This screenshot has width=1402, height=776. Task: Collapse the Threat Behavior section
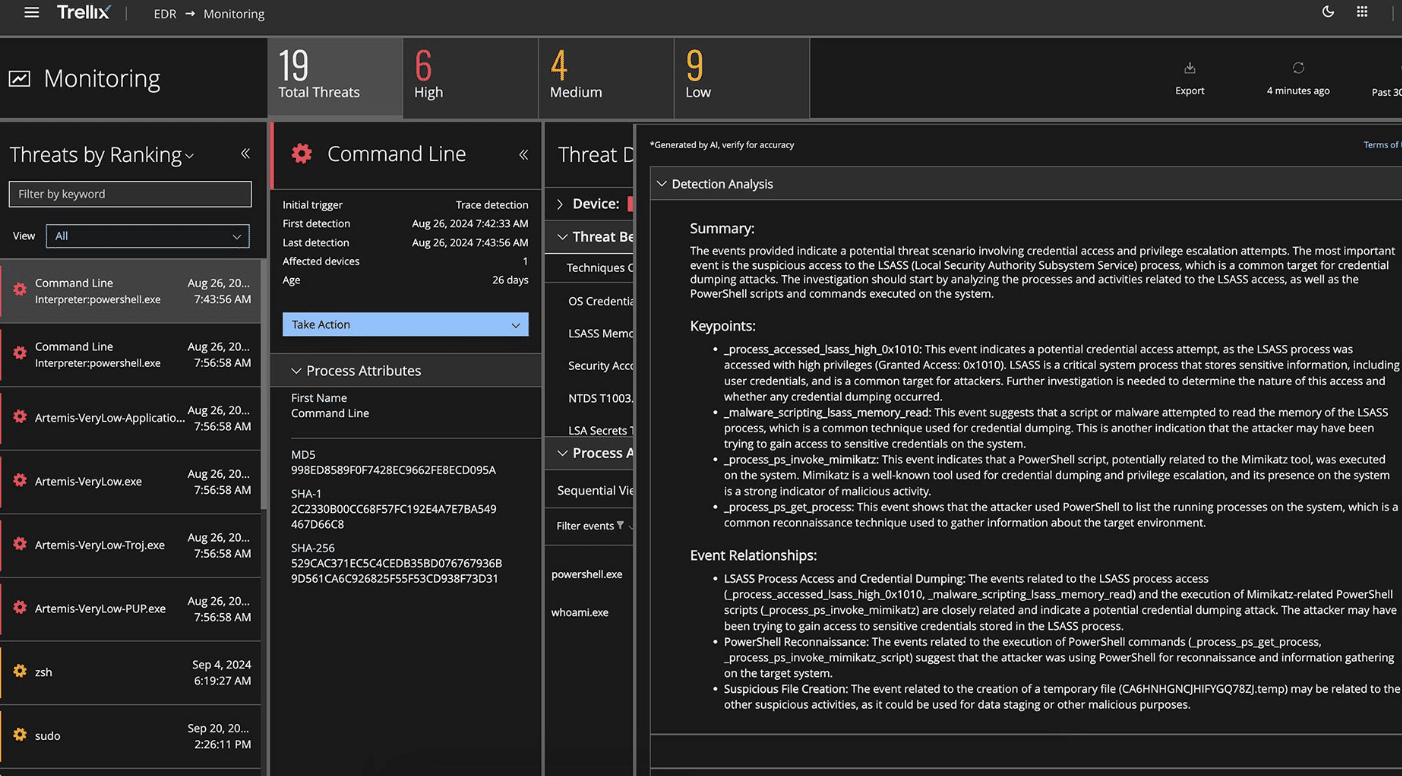point(560,237)
